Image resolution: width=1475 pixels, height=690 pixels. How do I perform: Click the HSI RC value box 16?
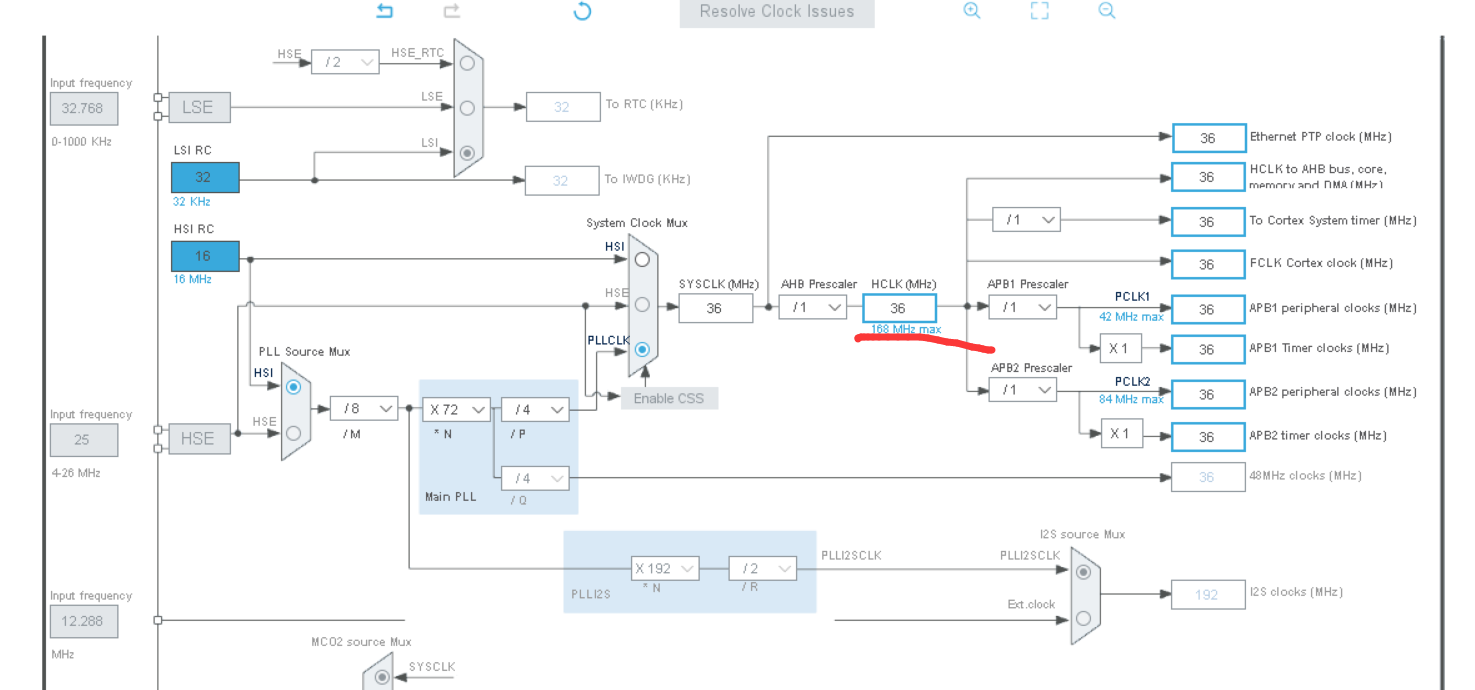click(x=205, y=256)
